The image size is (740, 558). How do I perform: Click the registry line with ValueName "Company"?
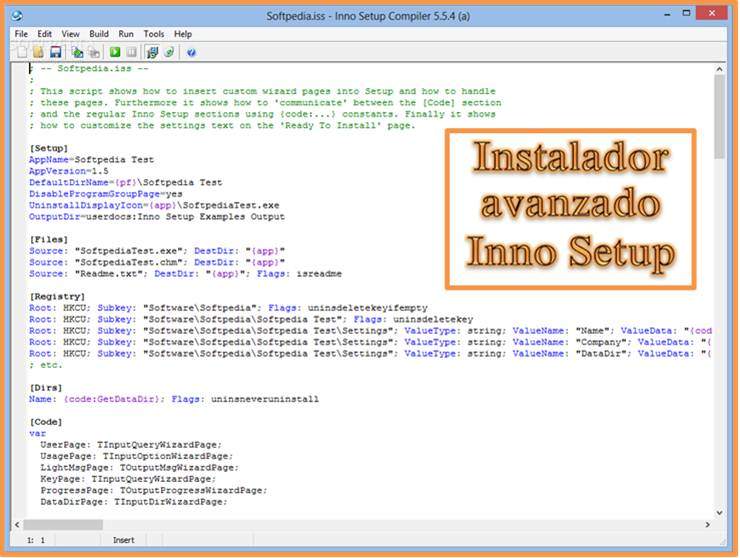coord(370,342)
